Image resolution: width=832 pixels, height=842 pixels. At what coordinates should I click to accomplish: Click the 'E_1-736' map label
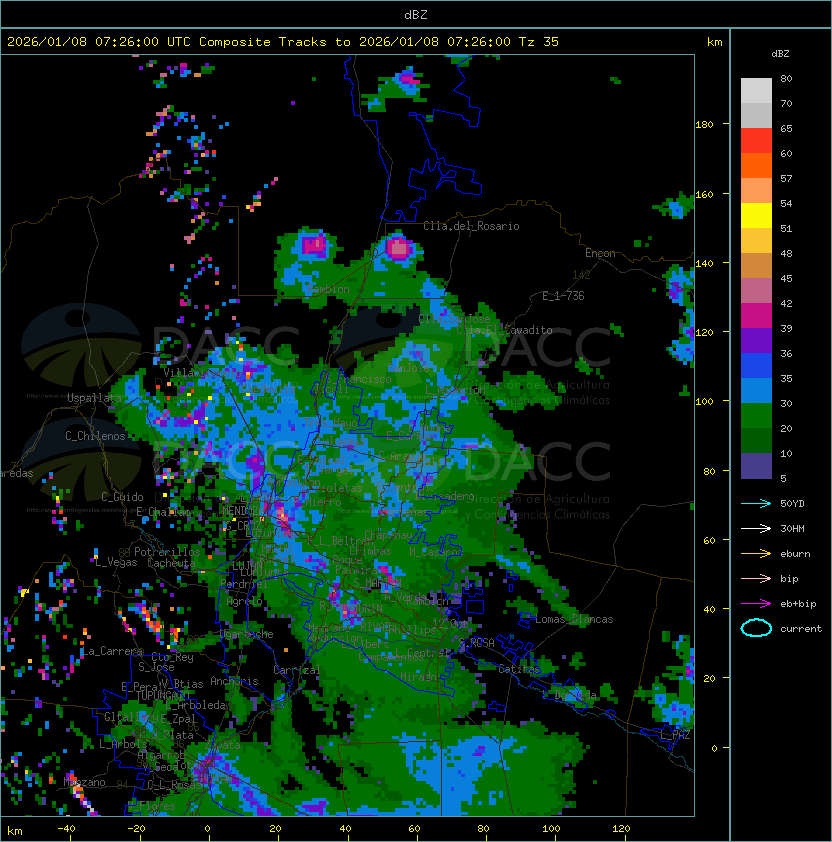[563, 296]
